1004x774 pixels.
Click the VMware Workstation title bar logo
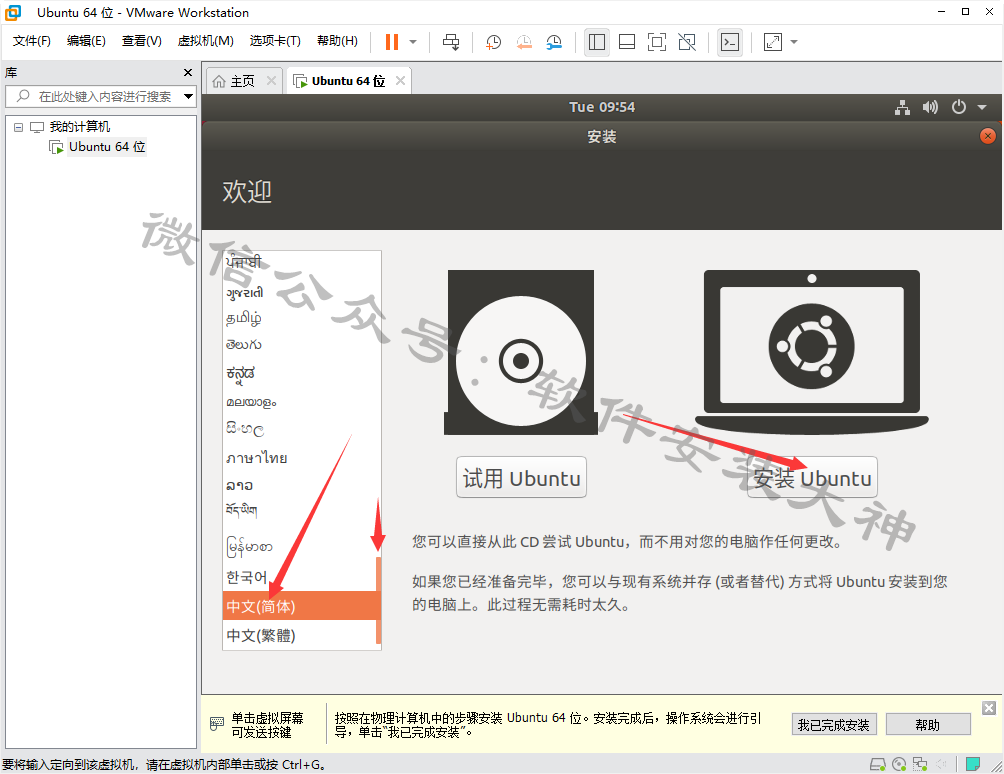tap(13, 12)
